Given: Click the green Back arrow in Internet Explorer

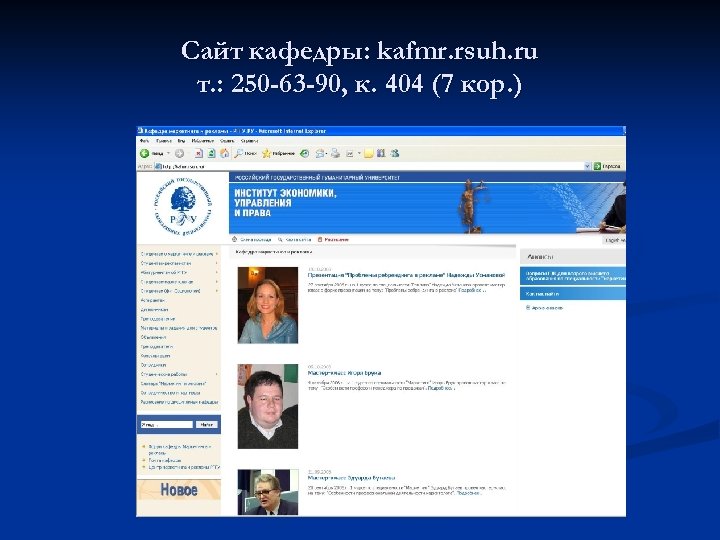Looking at the screenshot, I should [x=144, y=153].
